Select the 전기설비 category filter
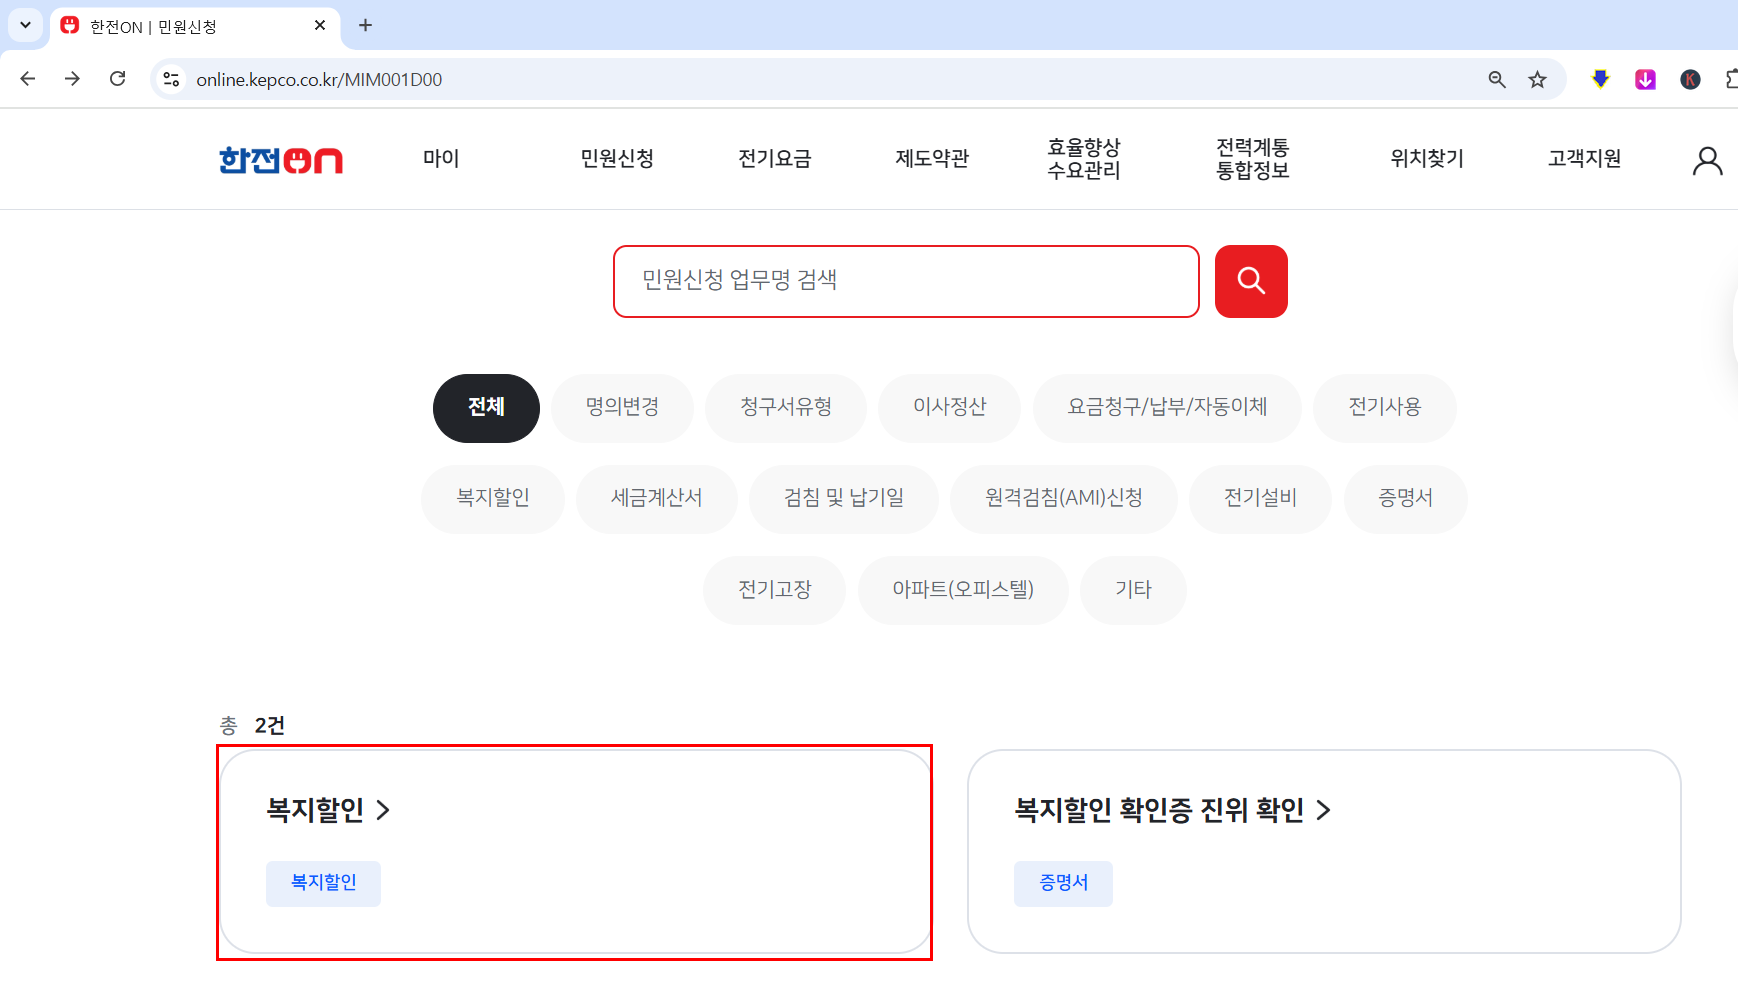 point(1260,499)
